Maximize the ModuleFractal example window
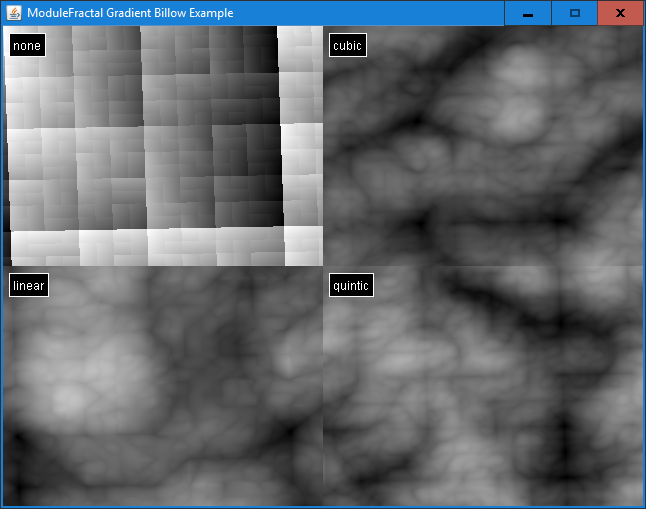 pyautogui.click(x=574, y=13)
